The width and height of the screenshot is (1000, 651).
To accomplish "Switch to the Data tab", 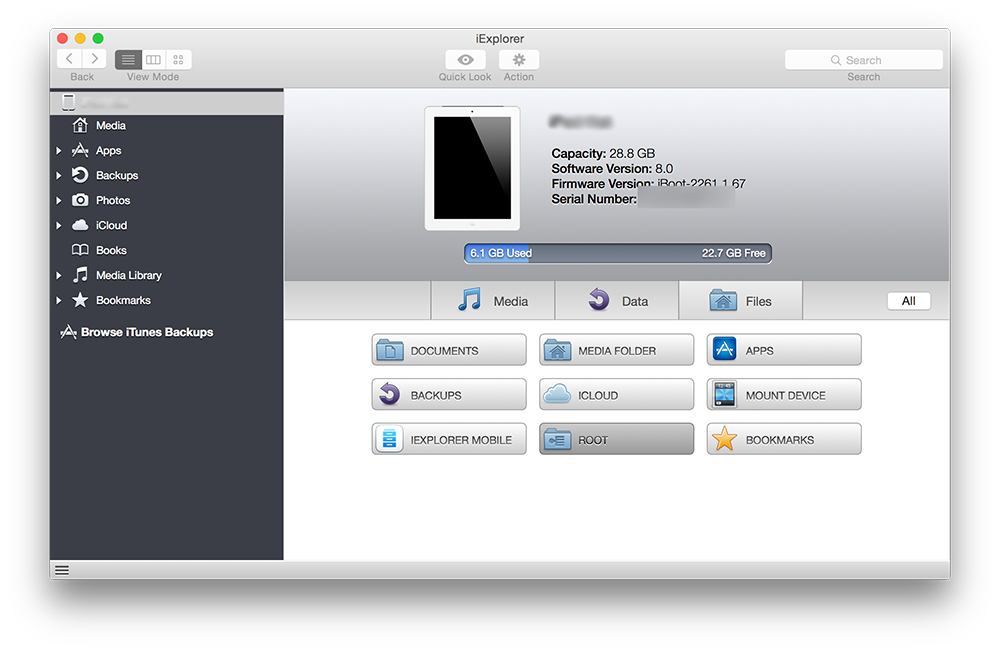I will pyautogui.click(x=617, y=301).
